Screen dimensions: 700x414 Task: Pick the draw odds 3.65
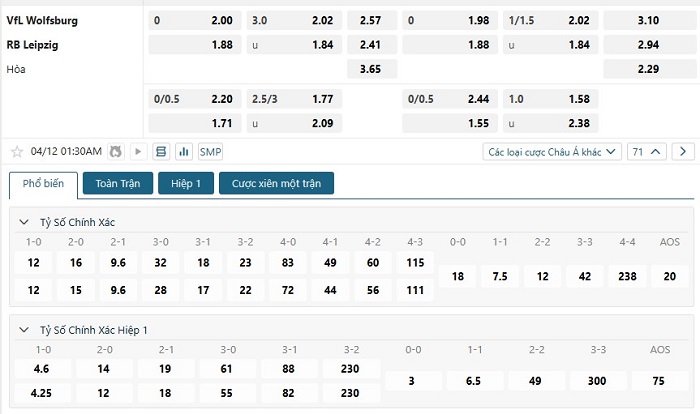[x=370, y=69]
